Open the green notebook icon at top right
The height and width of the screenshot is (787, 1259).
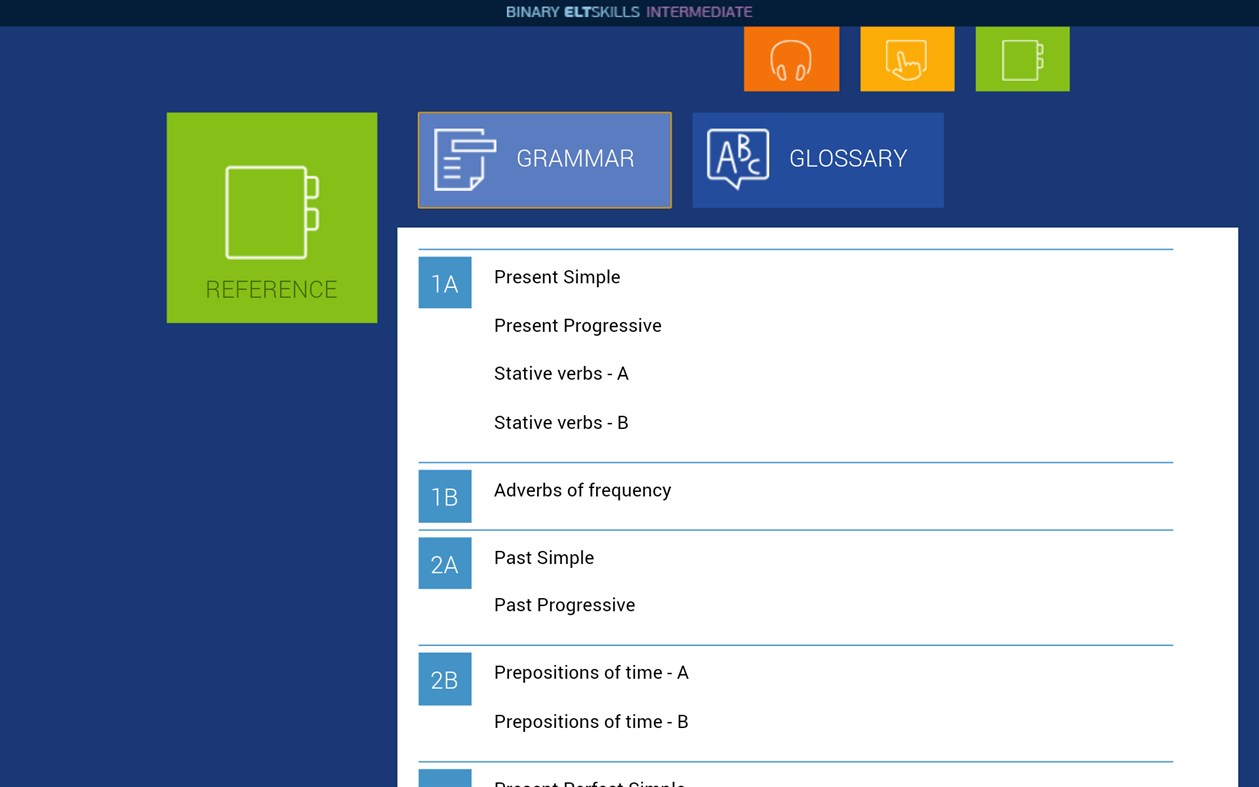click(x=1021, y=58)
